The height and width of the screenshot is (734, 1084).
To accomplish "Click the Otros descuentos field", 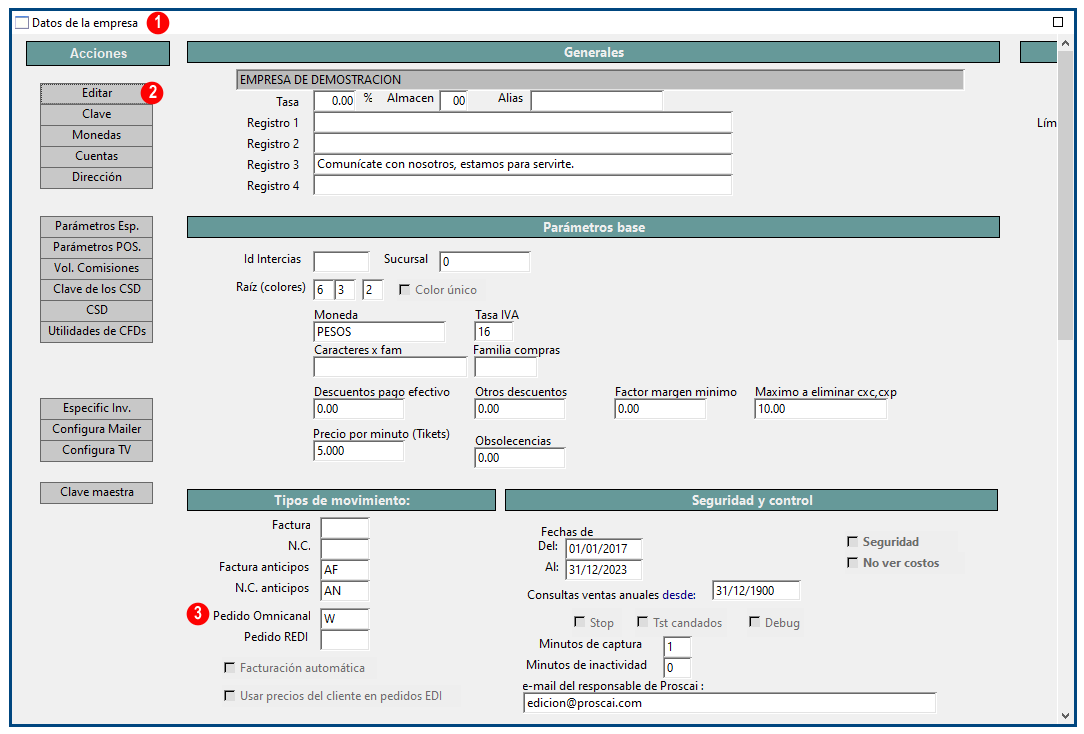I will pyautogui.click(x=520, y=409).
